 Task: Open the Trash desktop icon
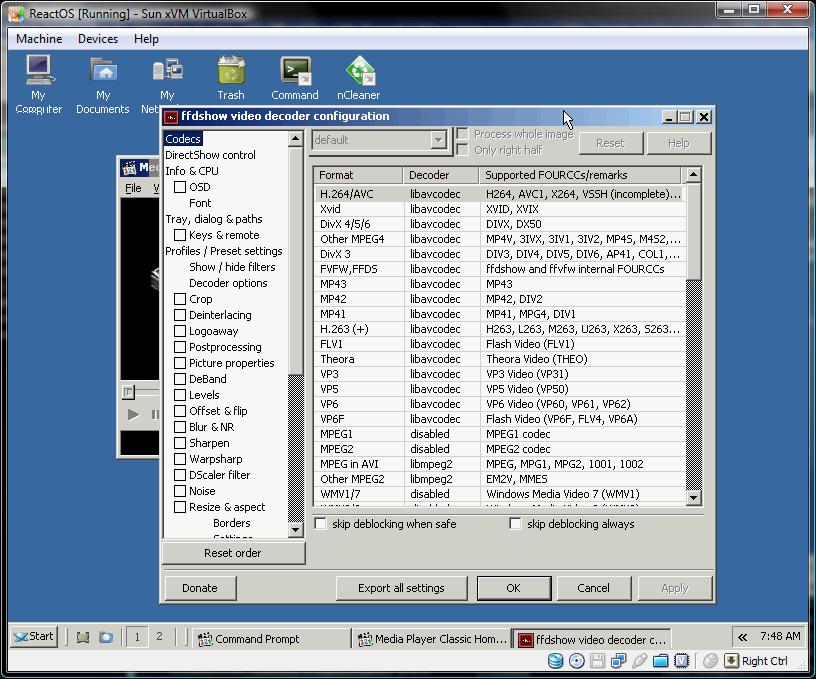[x=231, y=72]
